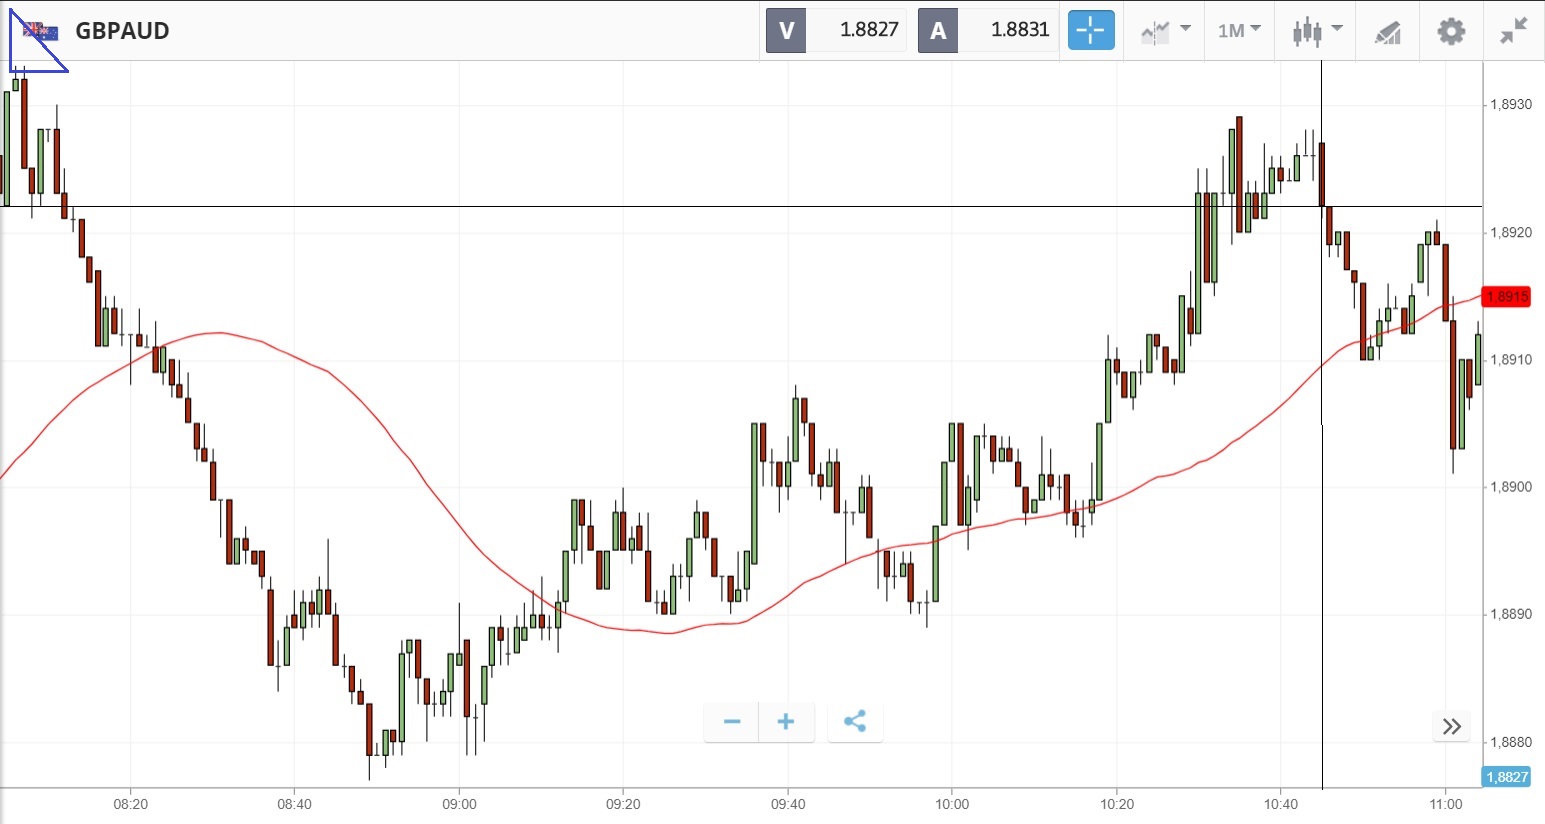Click the 10:20 time axis label
Screen dimensions: 1545x824
click(1117, 804)
